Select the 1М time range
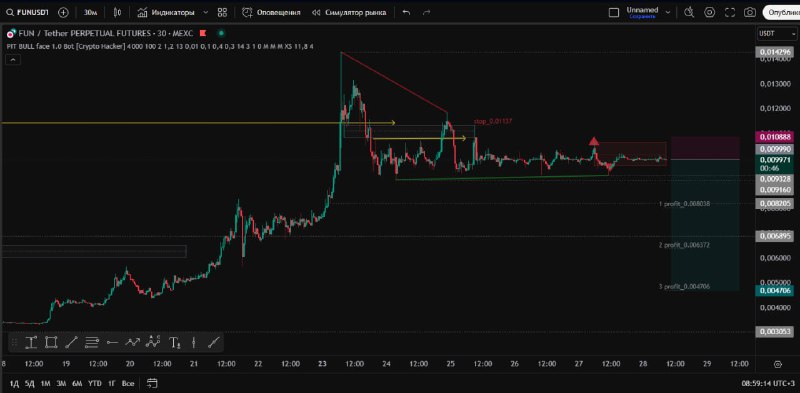This screenshot has height=393, width=800. [x=45, y=383]
